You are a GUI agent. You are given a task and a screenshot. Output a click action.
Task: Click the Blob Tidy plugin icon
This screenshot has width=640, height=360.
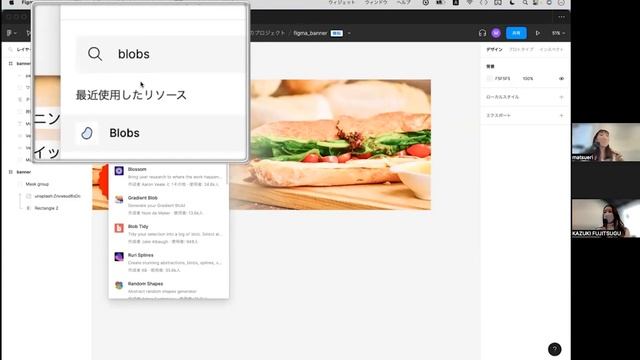click(x=119, y=228)
